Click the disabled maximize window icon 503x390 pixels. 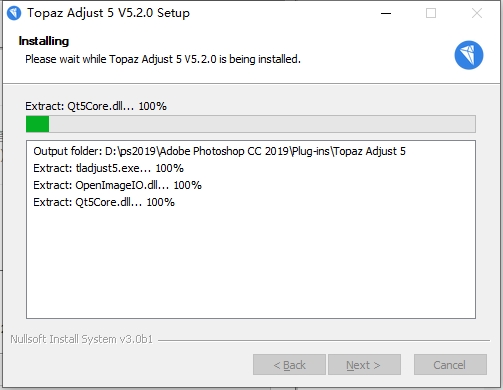coord(431,13)
